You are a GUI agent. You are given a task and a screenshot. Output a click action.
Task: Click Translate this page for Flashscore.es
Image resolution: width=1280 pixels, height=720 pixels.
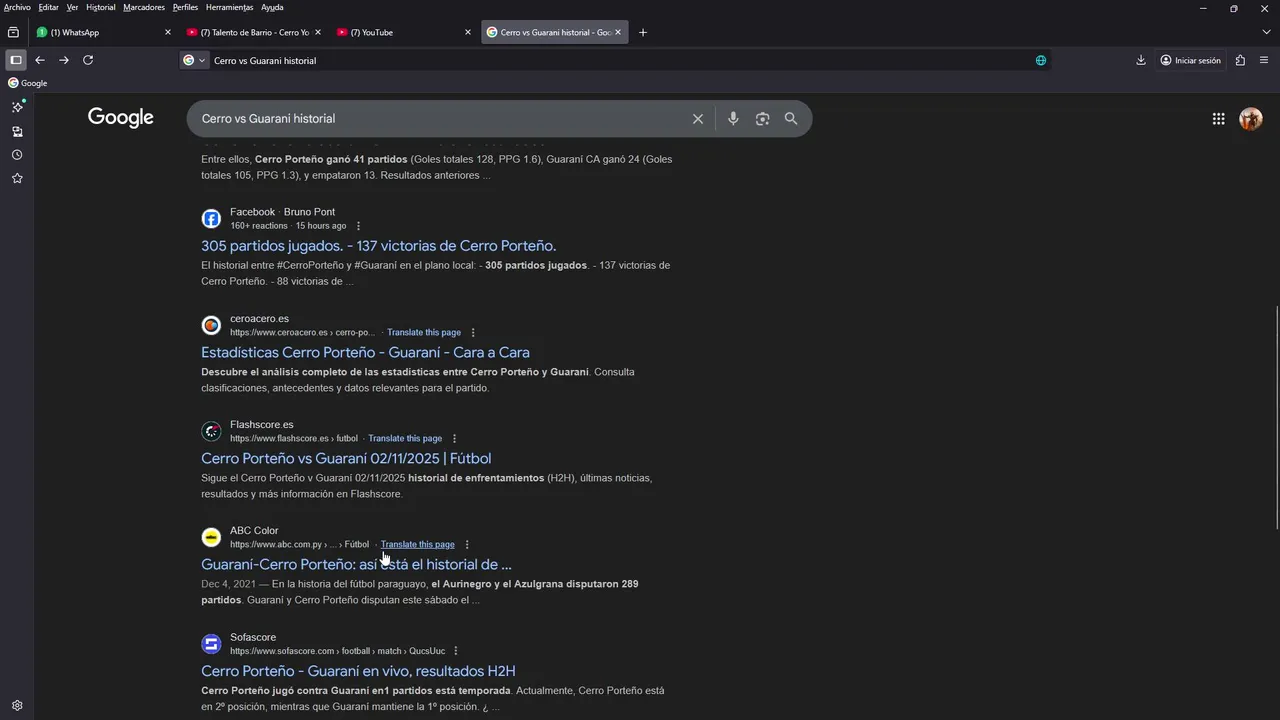coord(405,438)
